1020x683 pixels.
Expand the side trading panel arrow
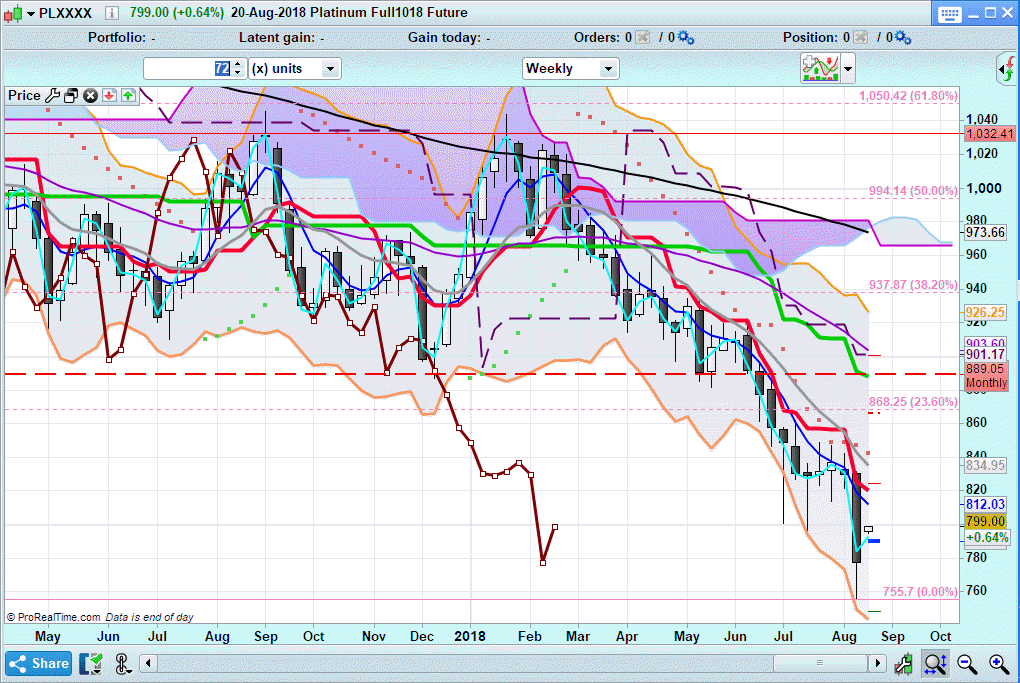click(1008, 69)
